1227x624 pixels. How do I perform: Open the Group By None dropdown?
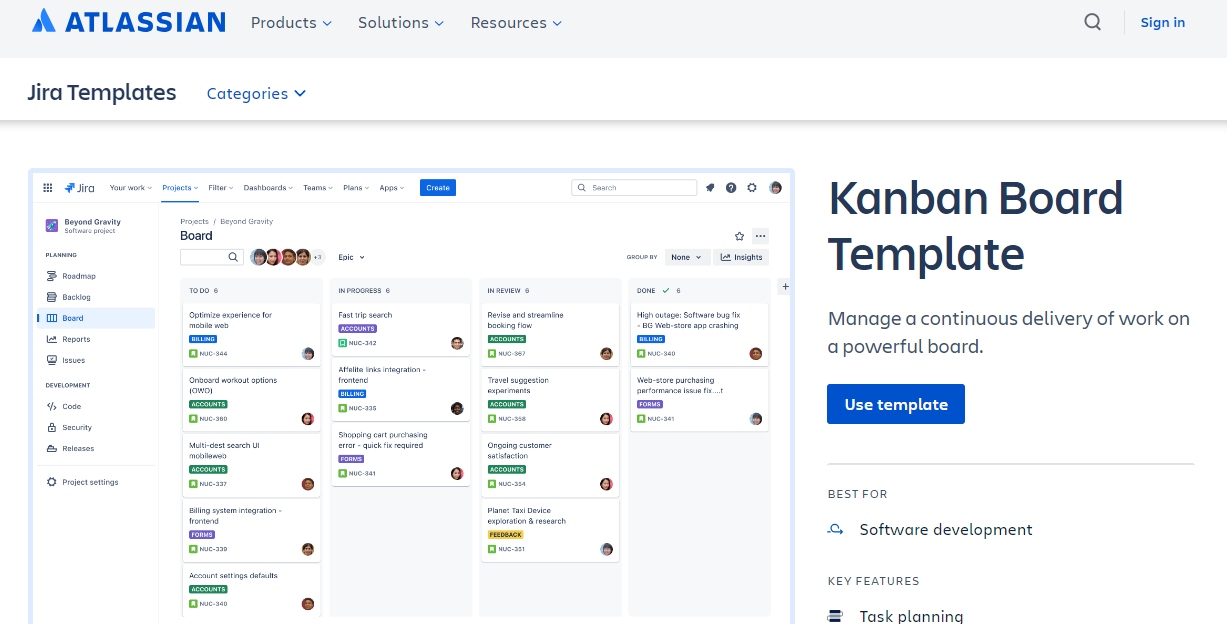click(687, 257)
